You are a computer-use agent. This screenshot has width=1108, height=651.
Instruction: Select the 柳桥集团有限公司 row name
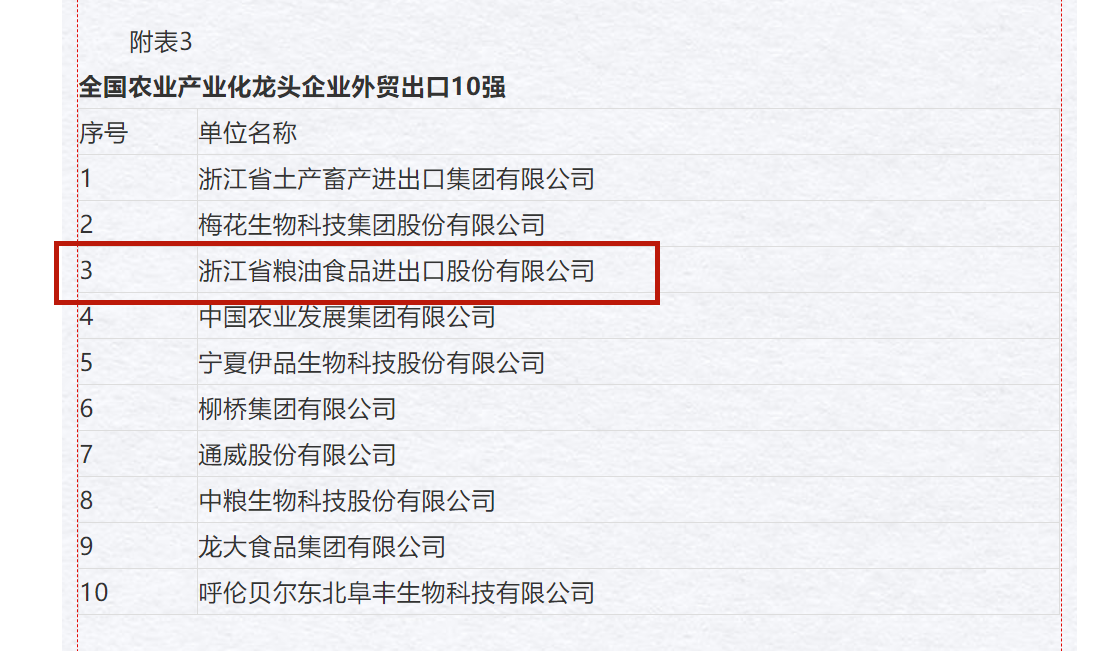[x=297, y=409]
